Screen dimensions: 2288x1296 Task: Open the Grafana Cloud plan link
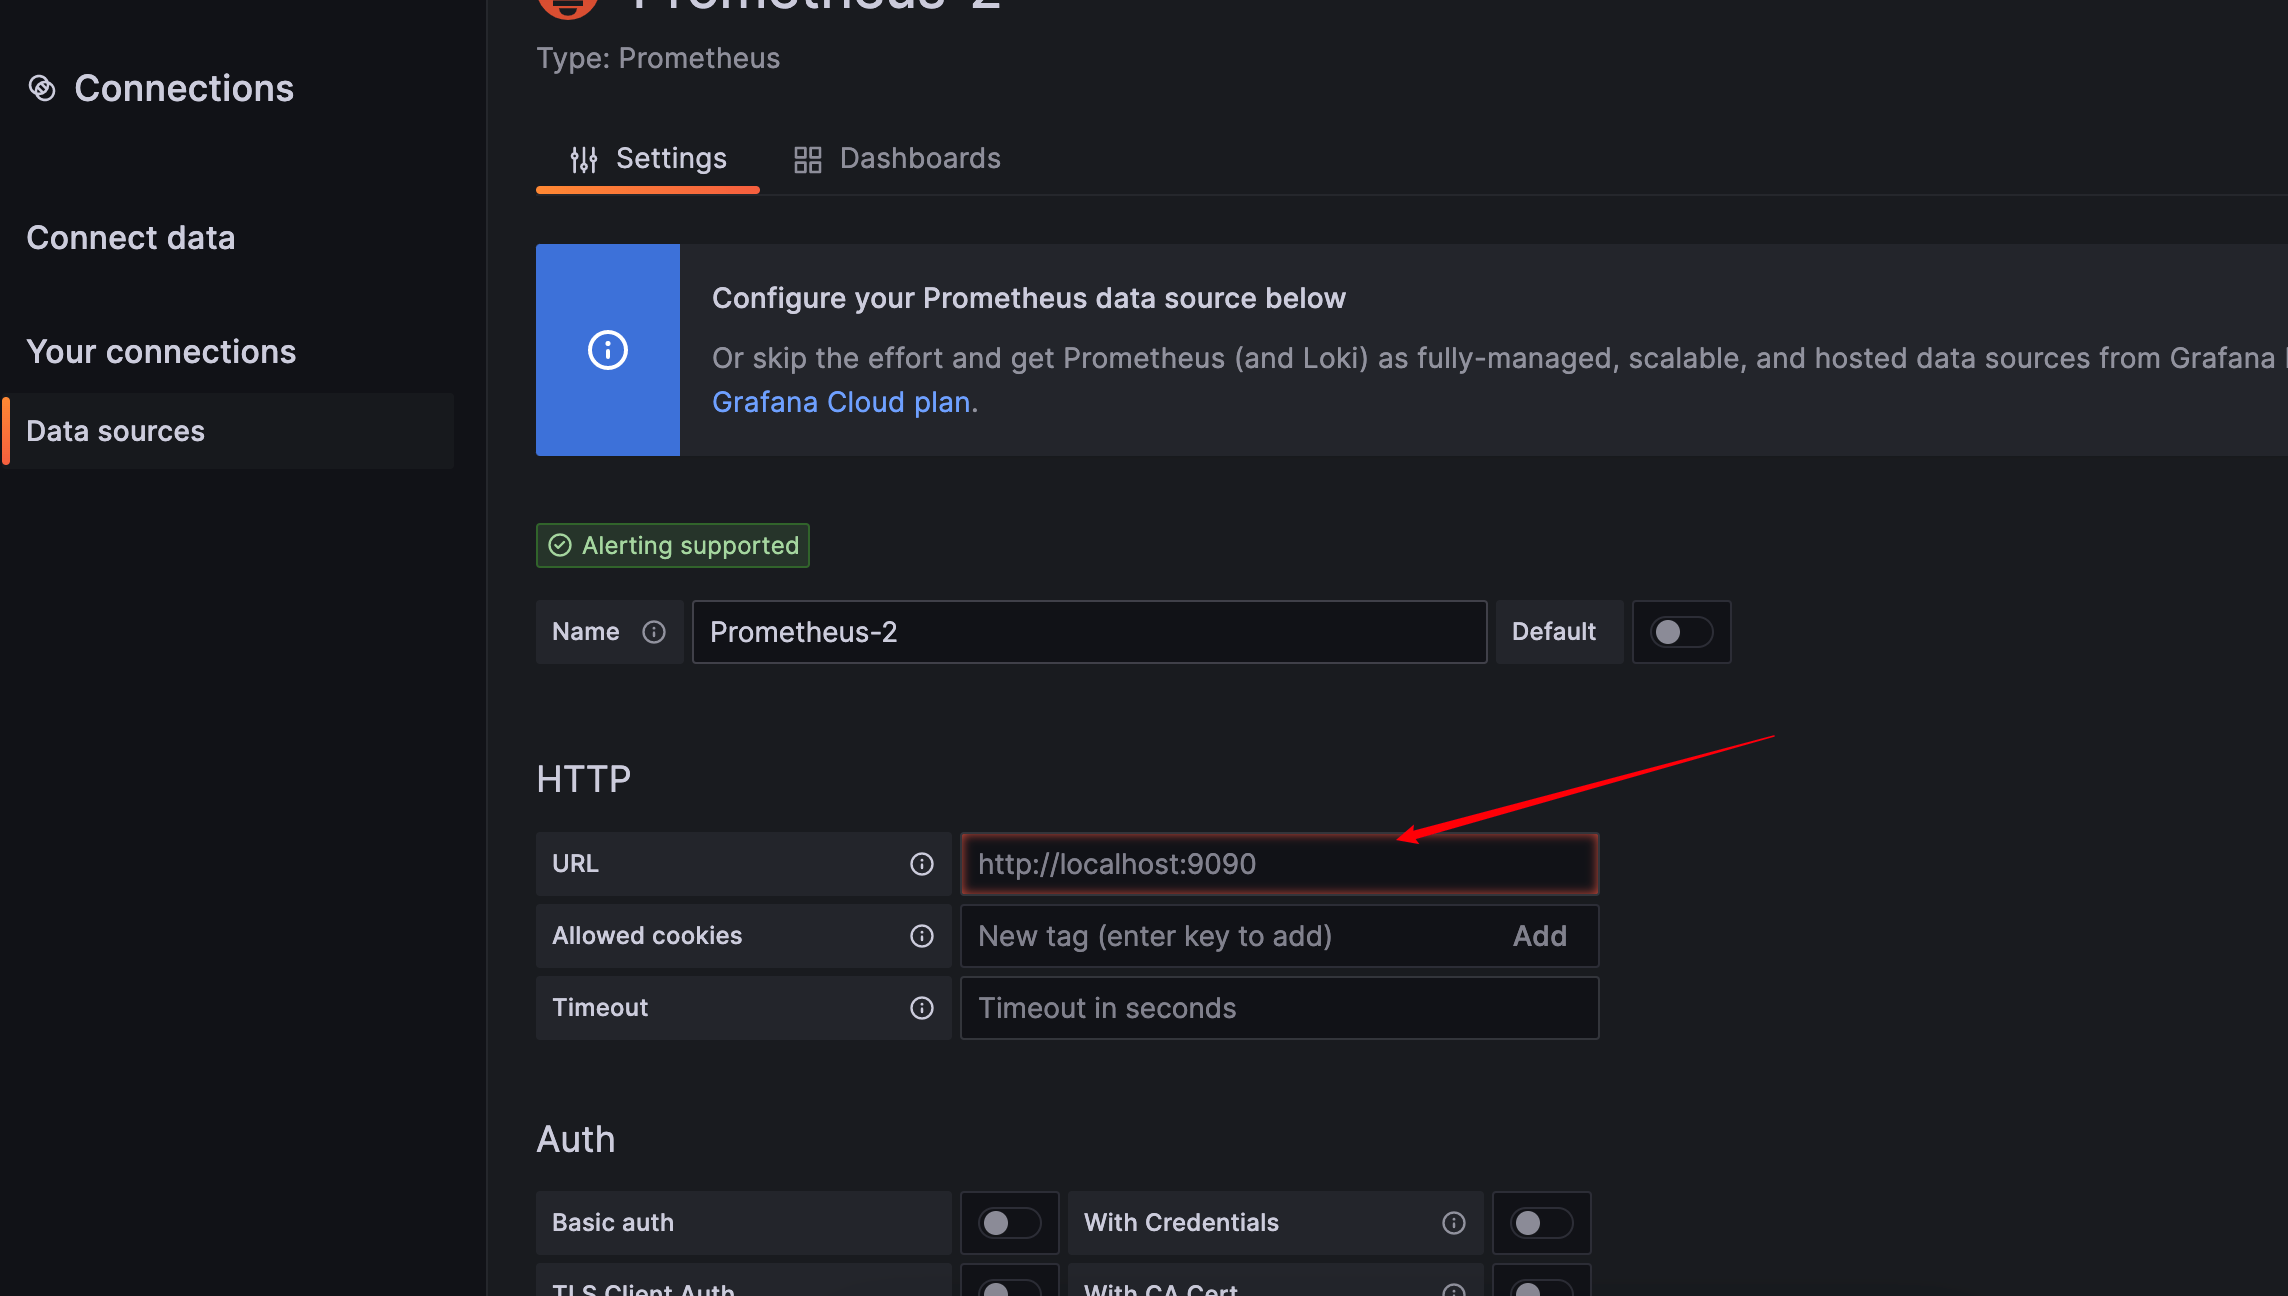[841, 402]
